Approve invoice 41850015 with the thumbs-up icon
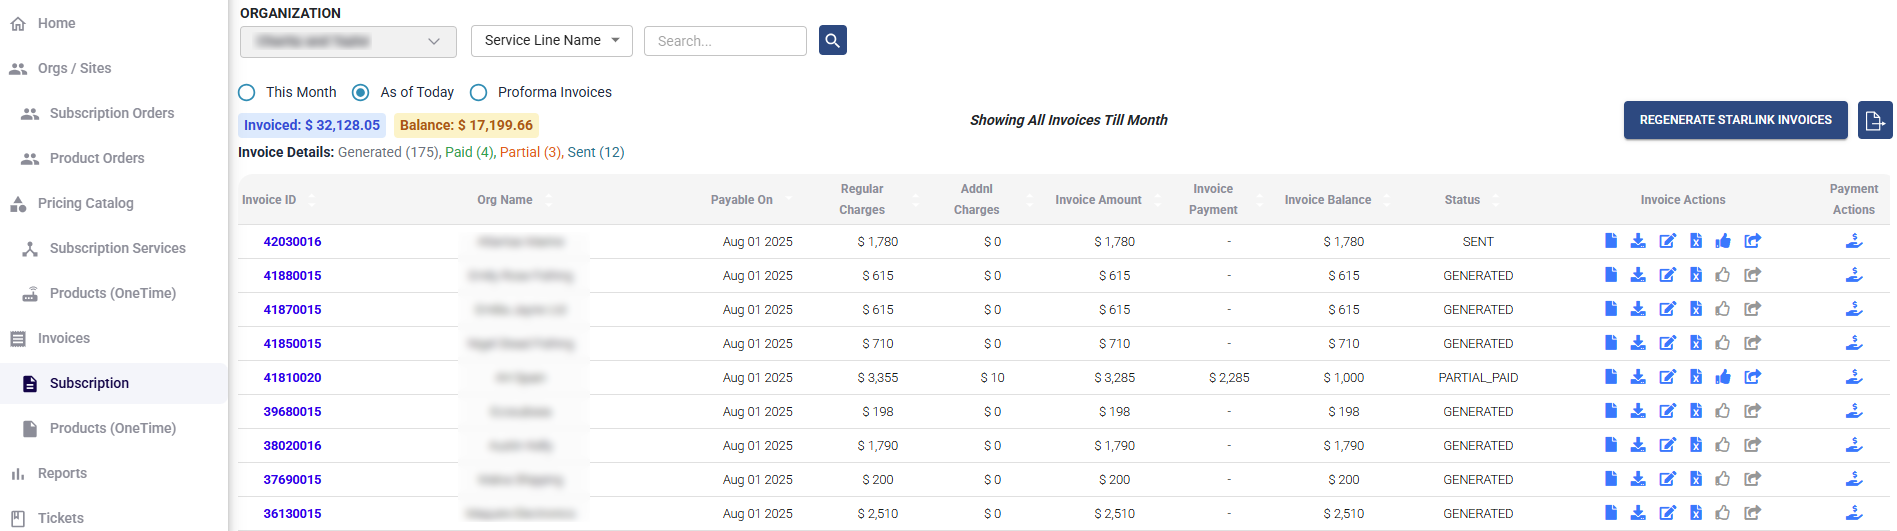This screenshot has width=1897, height=531. pos(1723,343)
